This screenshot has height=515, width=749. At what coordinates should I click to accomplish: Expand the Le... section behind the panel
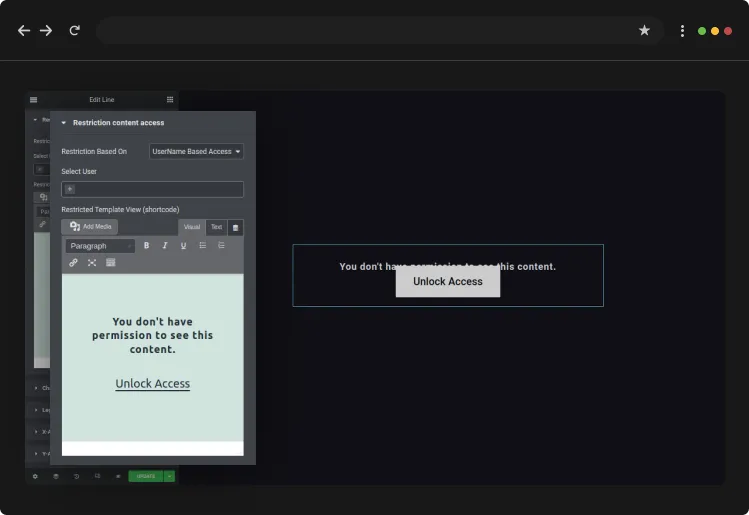tap(42, 410)
